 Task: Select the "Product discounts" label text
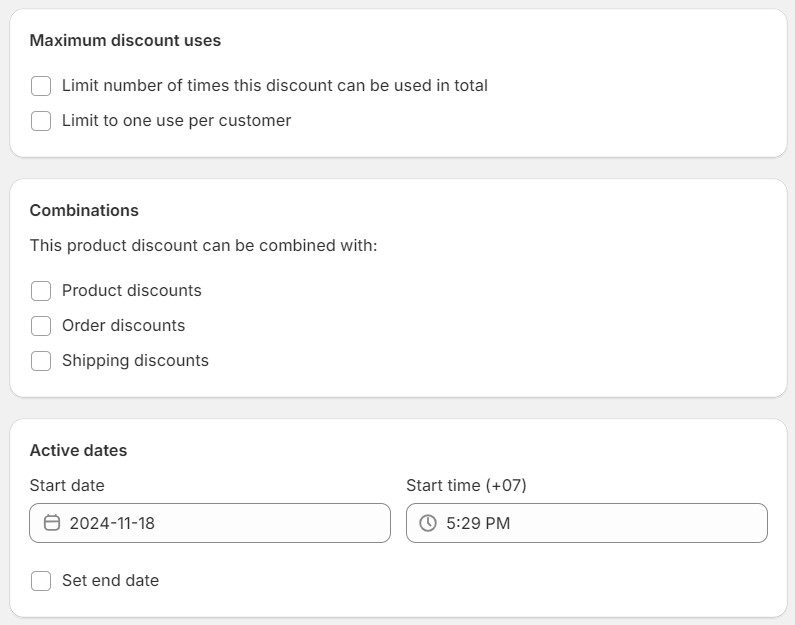click(x=132, y=291)
